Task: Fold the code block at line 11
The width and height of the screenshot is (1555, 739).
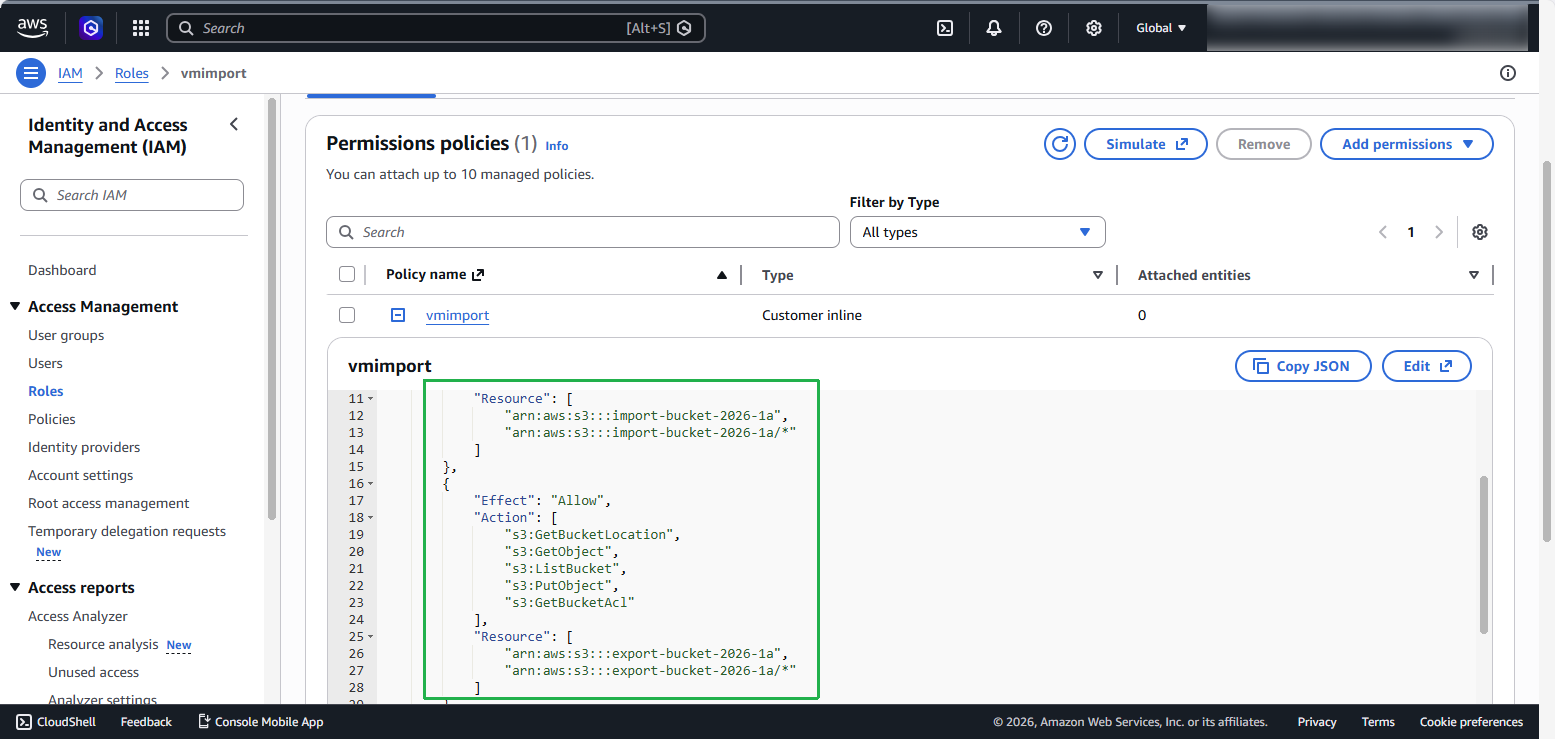Action: pyautogui.click(x=370, y=399)
